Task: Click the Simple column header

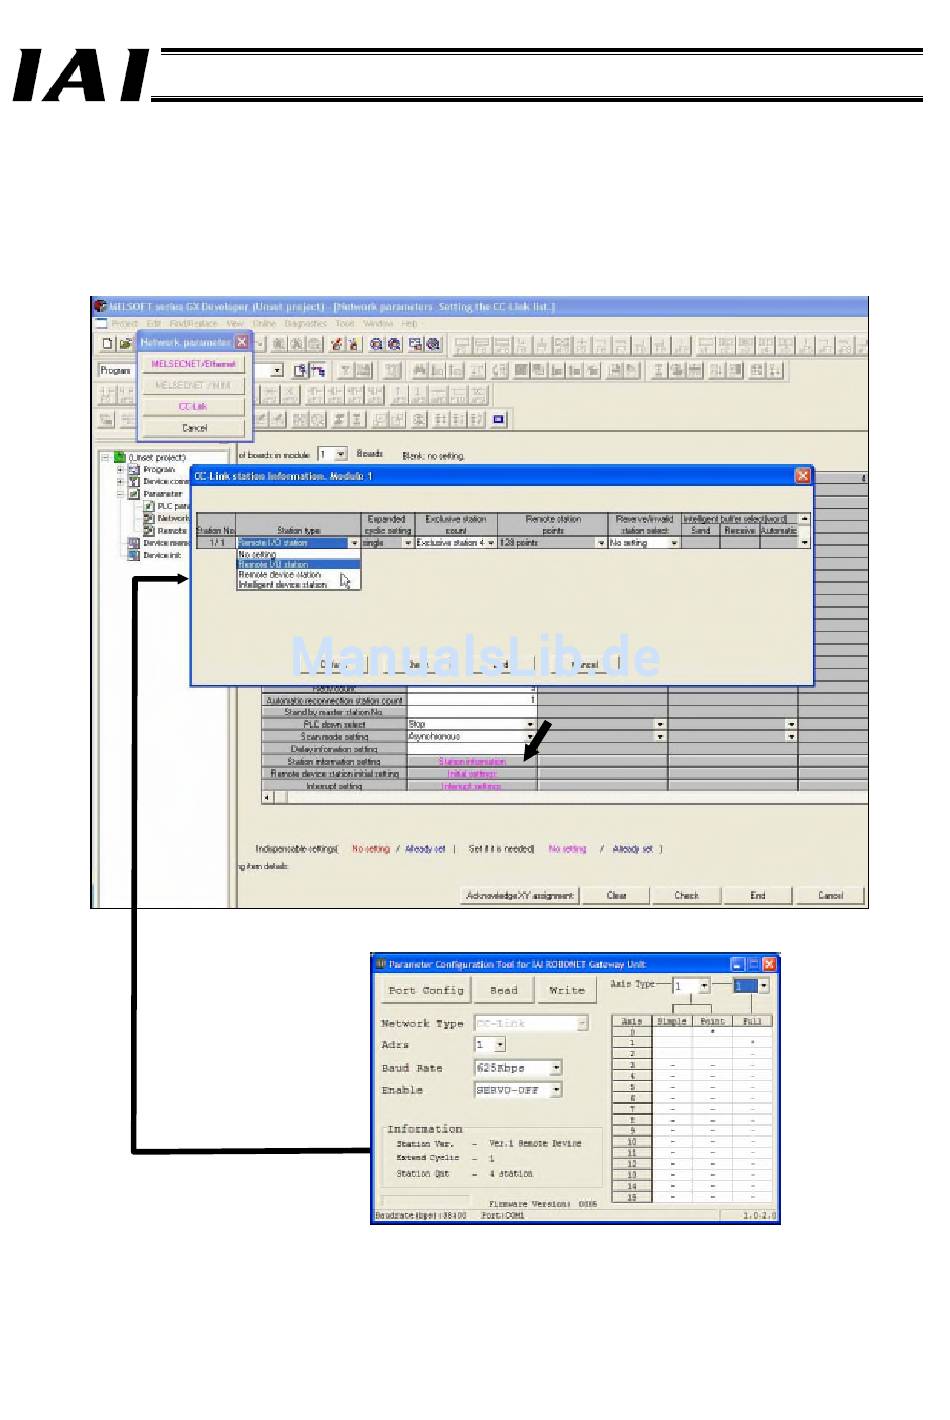Action: pyautogui.click(x=672, y=1021)
